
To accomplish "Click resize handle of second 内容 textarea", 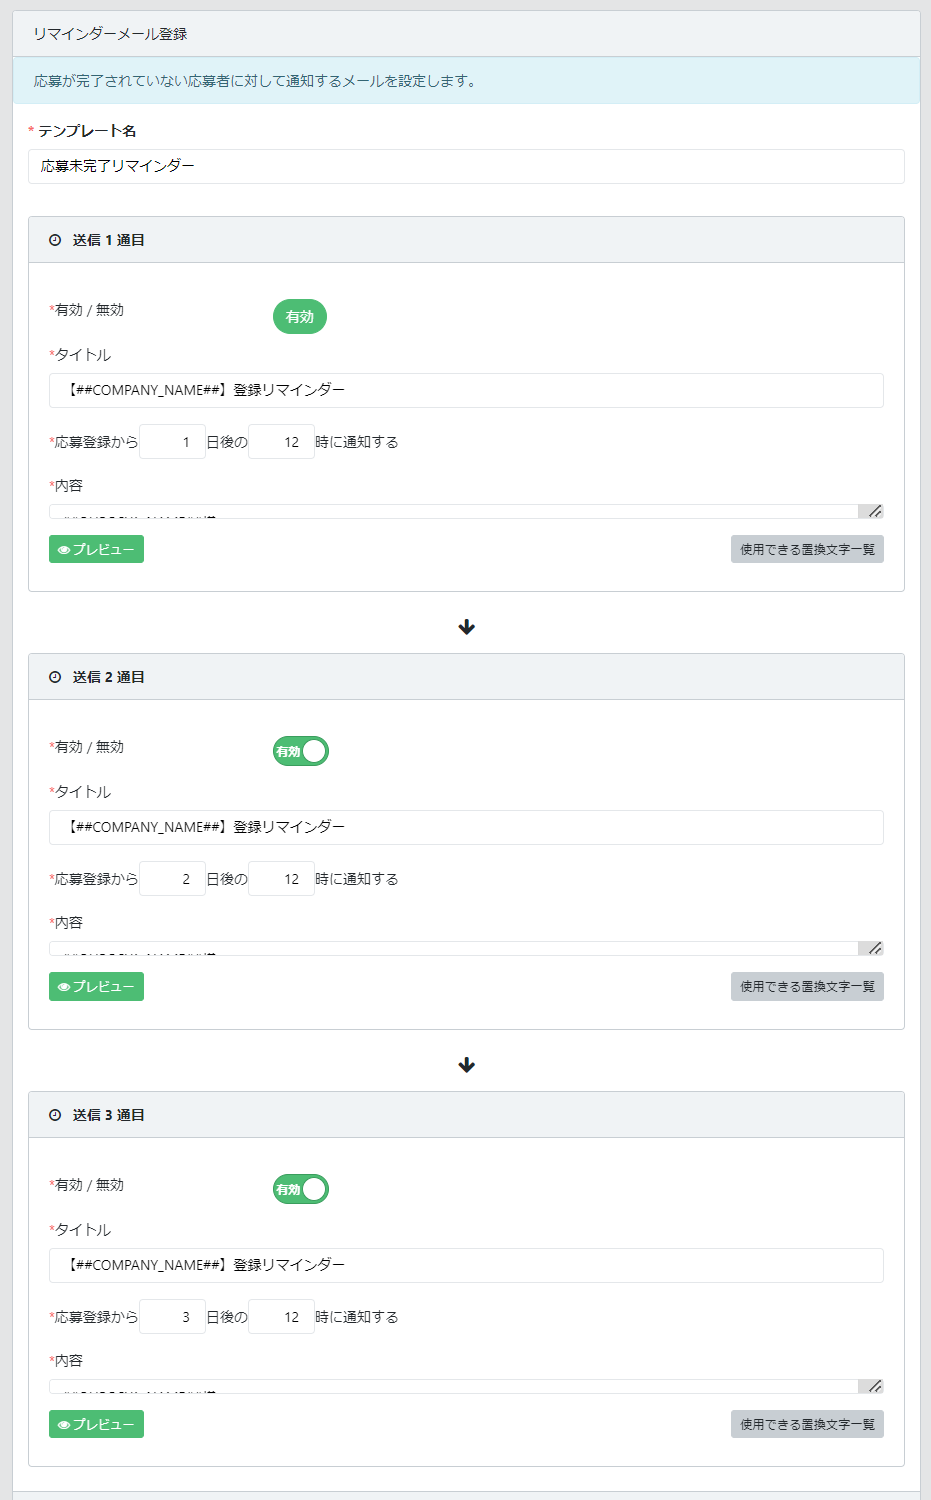I will [x=875, y=948].
